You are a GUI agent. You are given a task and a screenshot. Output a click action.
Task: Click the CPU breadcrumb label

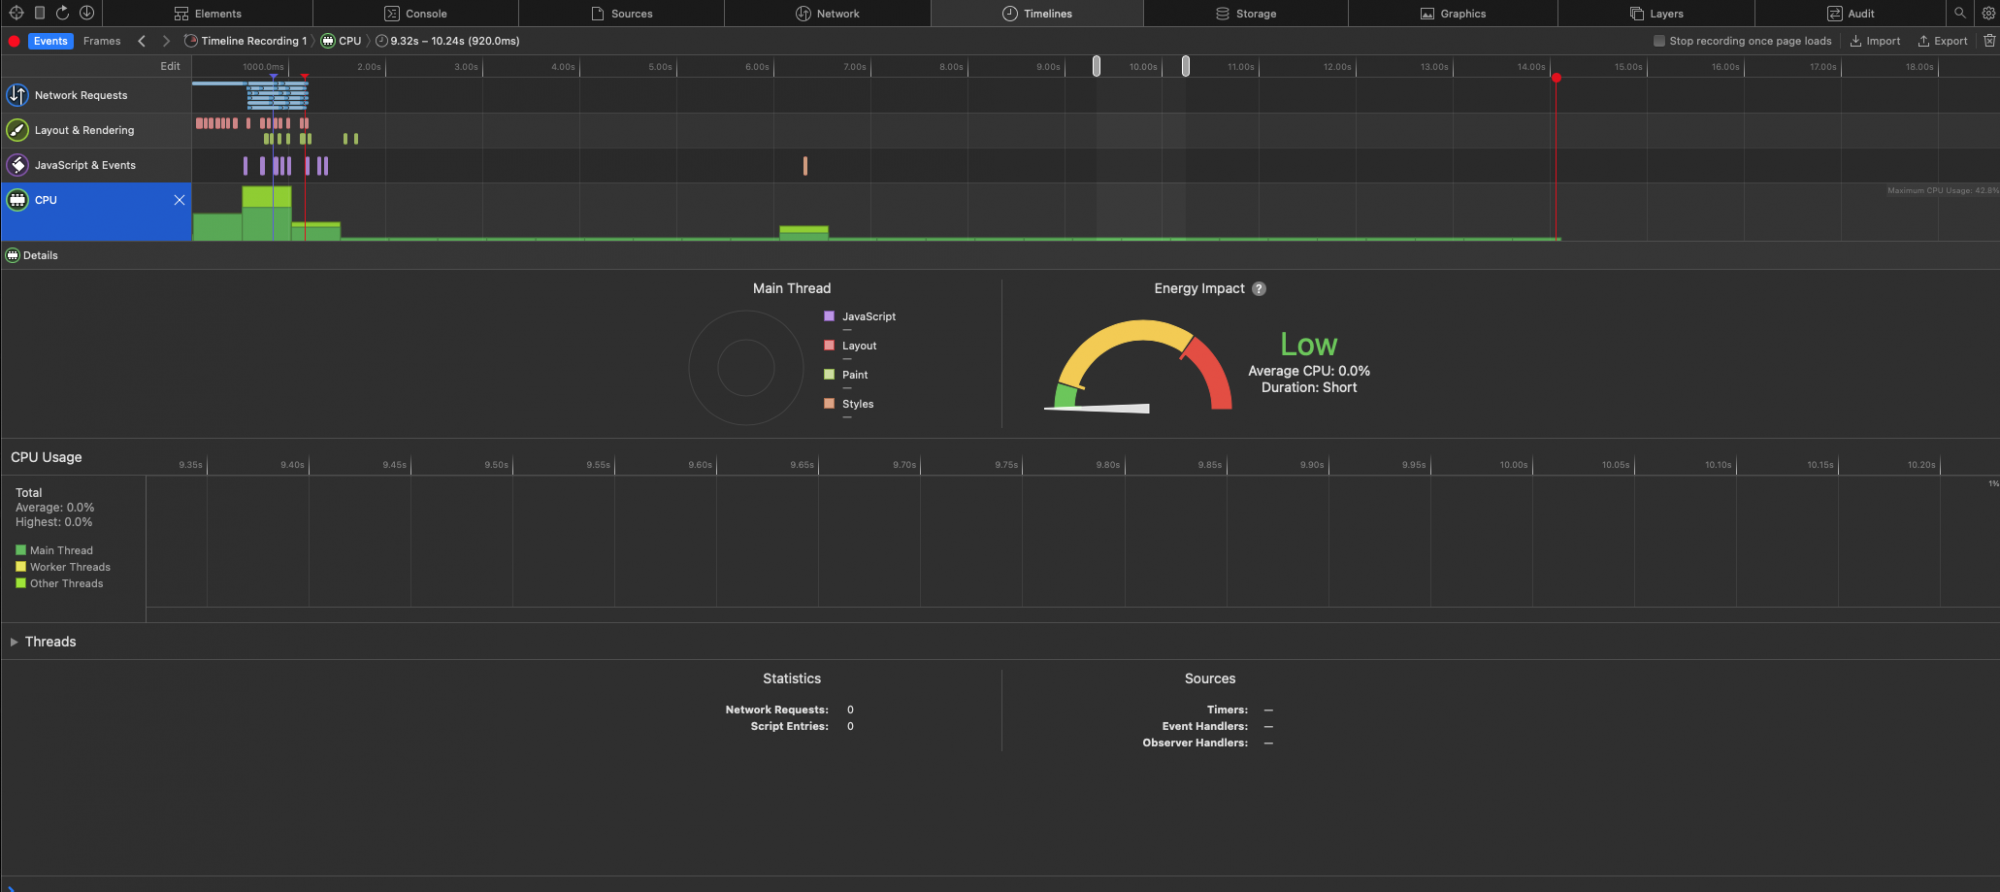click(350, 41)
